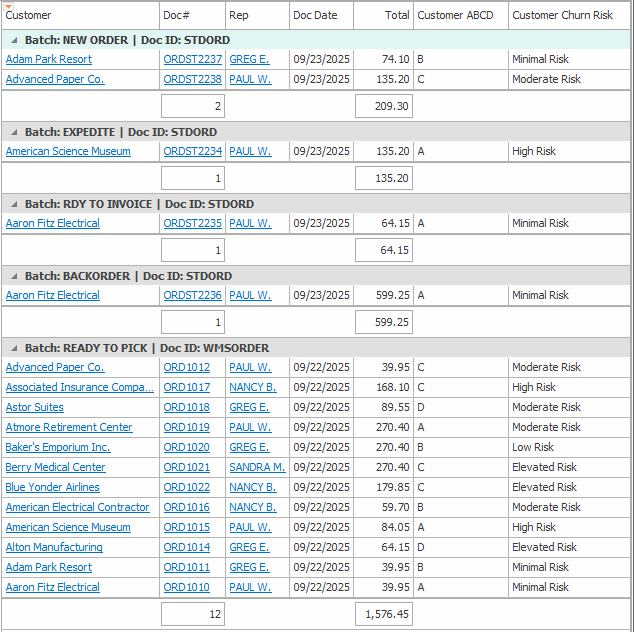
Task: Click the orange filter icon in Customer header
Action: pos(9,7)
